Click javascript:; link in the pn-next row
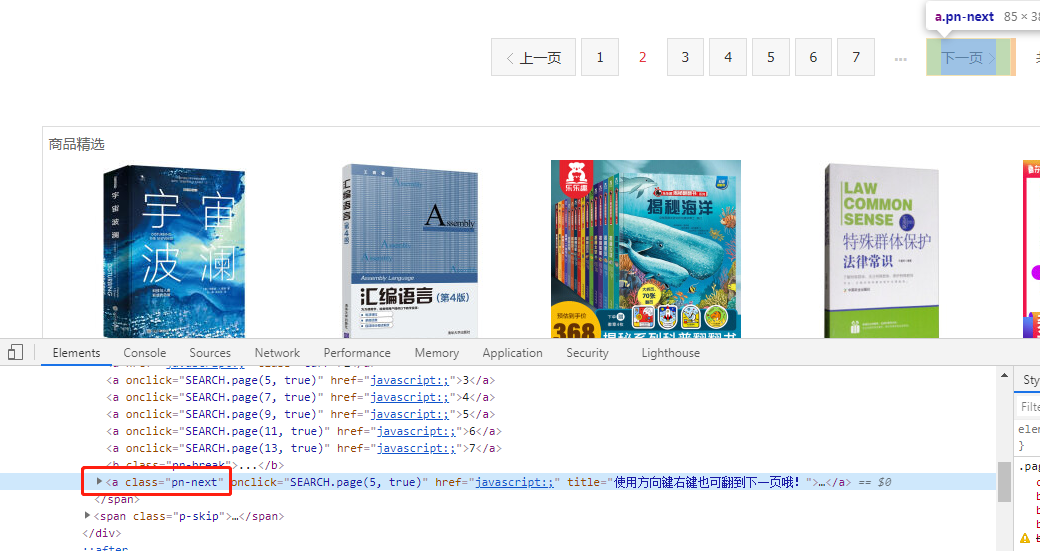This screenshot has width=1040, height=551. tap(514, 482)
